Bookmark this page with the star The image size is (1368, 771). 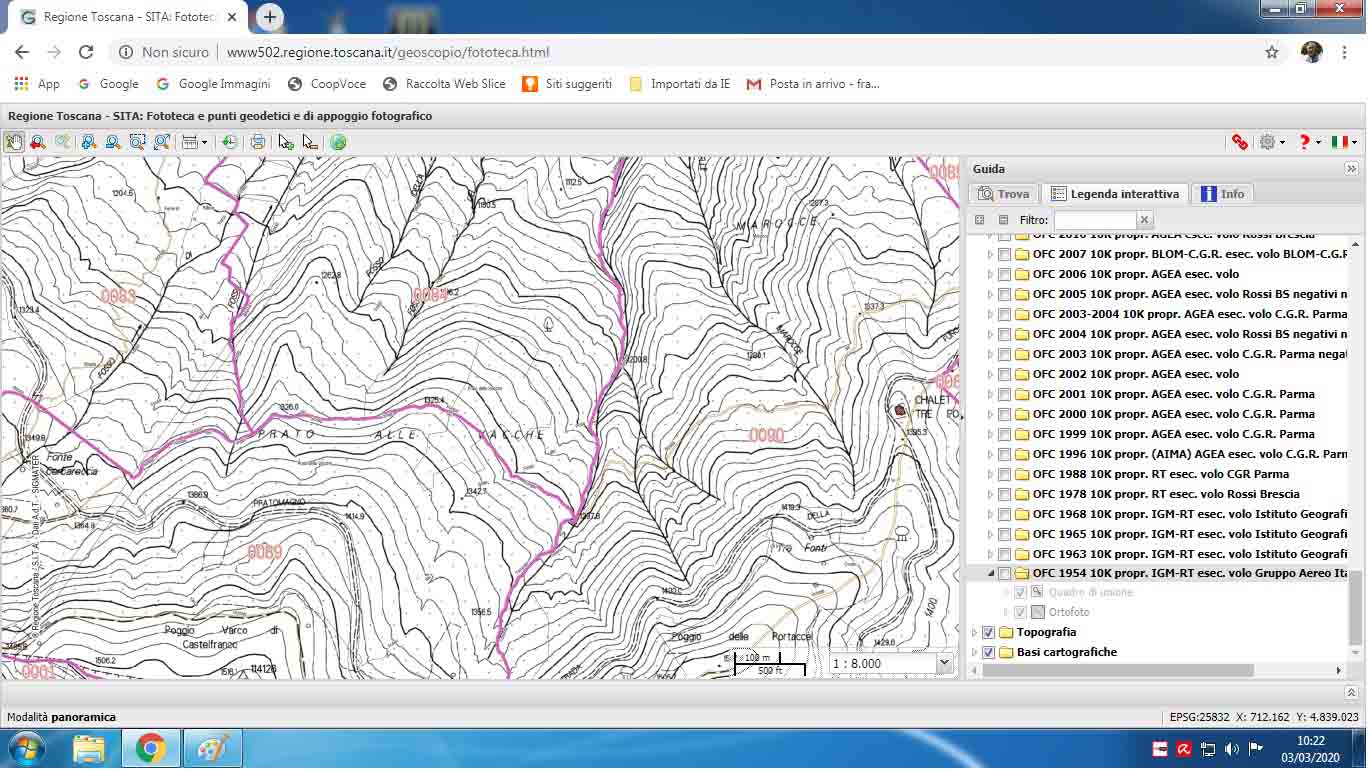click(1272, 52)
